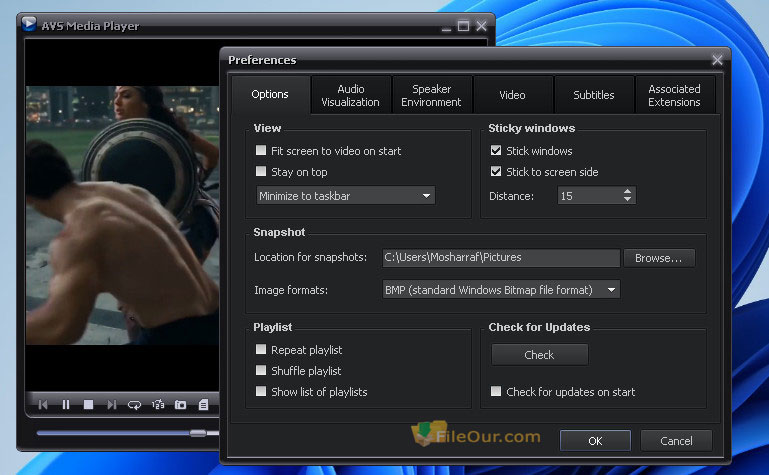769x475 pixels.
Task: Switch to the Associated Extensions tab
Action: pyautogui.click(x=674, y=95)
